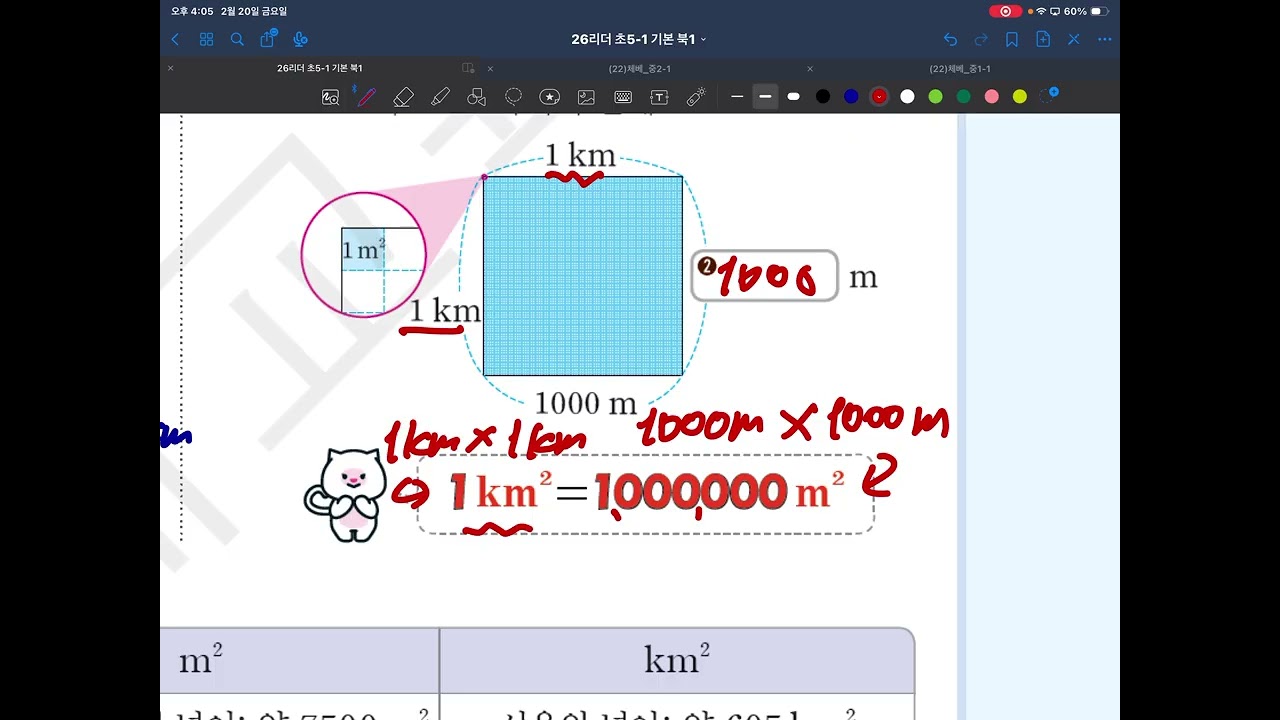Select the 26리더 초5-1 기본 북1 tab
The image size is (1280, 720).
coord(320,69)
